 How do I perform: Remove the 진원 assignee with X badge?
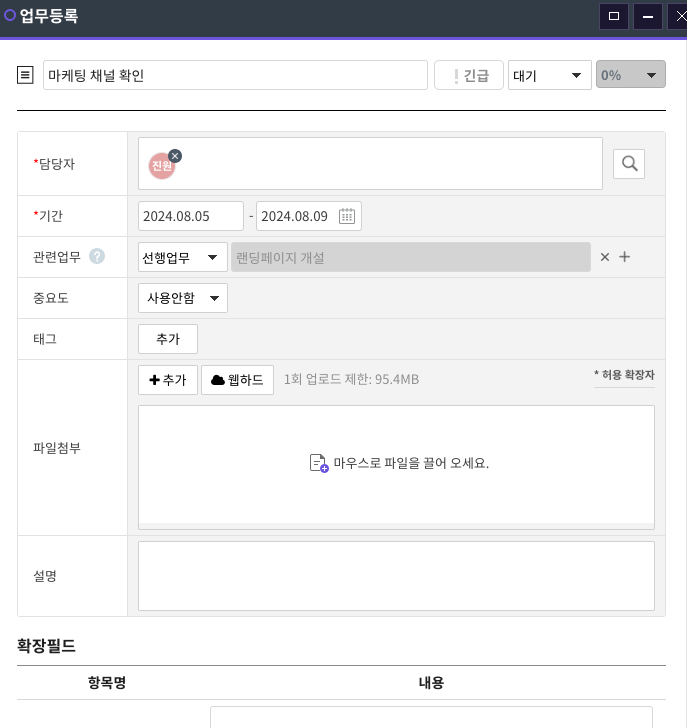175,155
